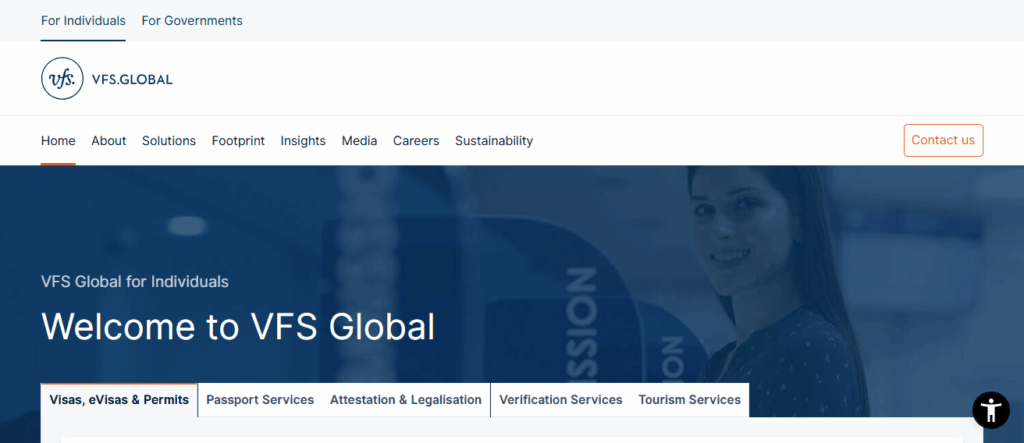
Task: Switch to Verification Services tab
Action: click(x=560, y=400)
